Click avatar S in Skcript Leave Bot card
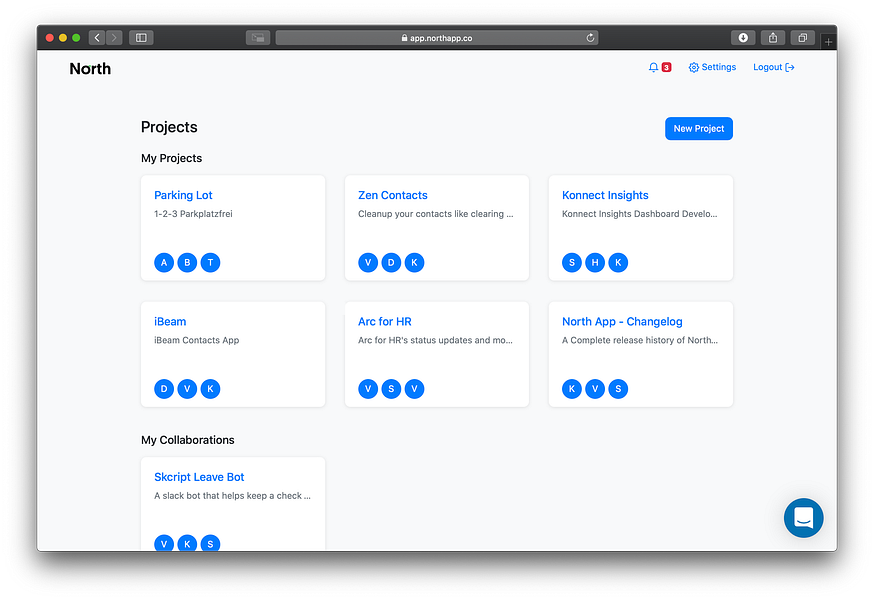Image resolution: width=874 pixels, height=600 pixels. tap(210, 544)
